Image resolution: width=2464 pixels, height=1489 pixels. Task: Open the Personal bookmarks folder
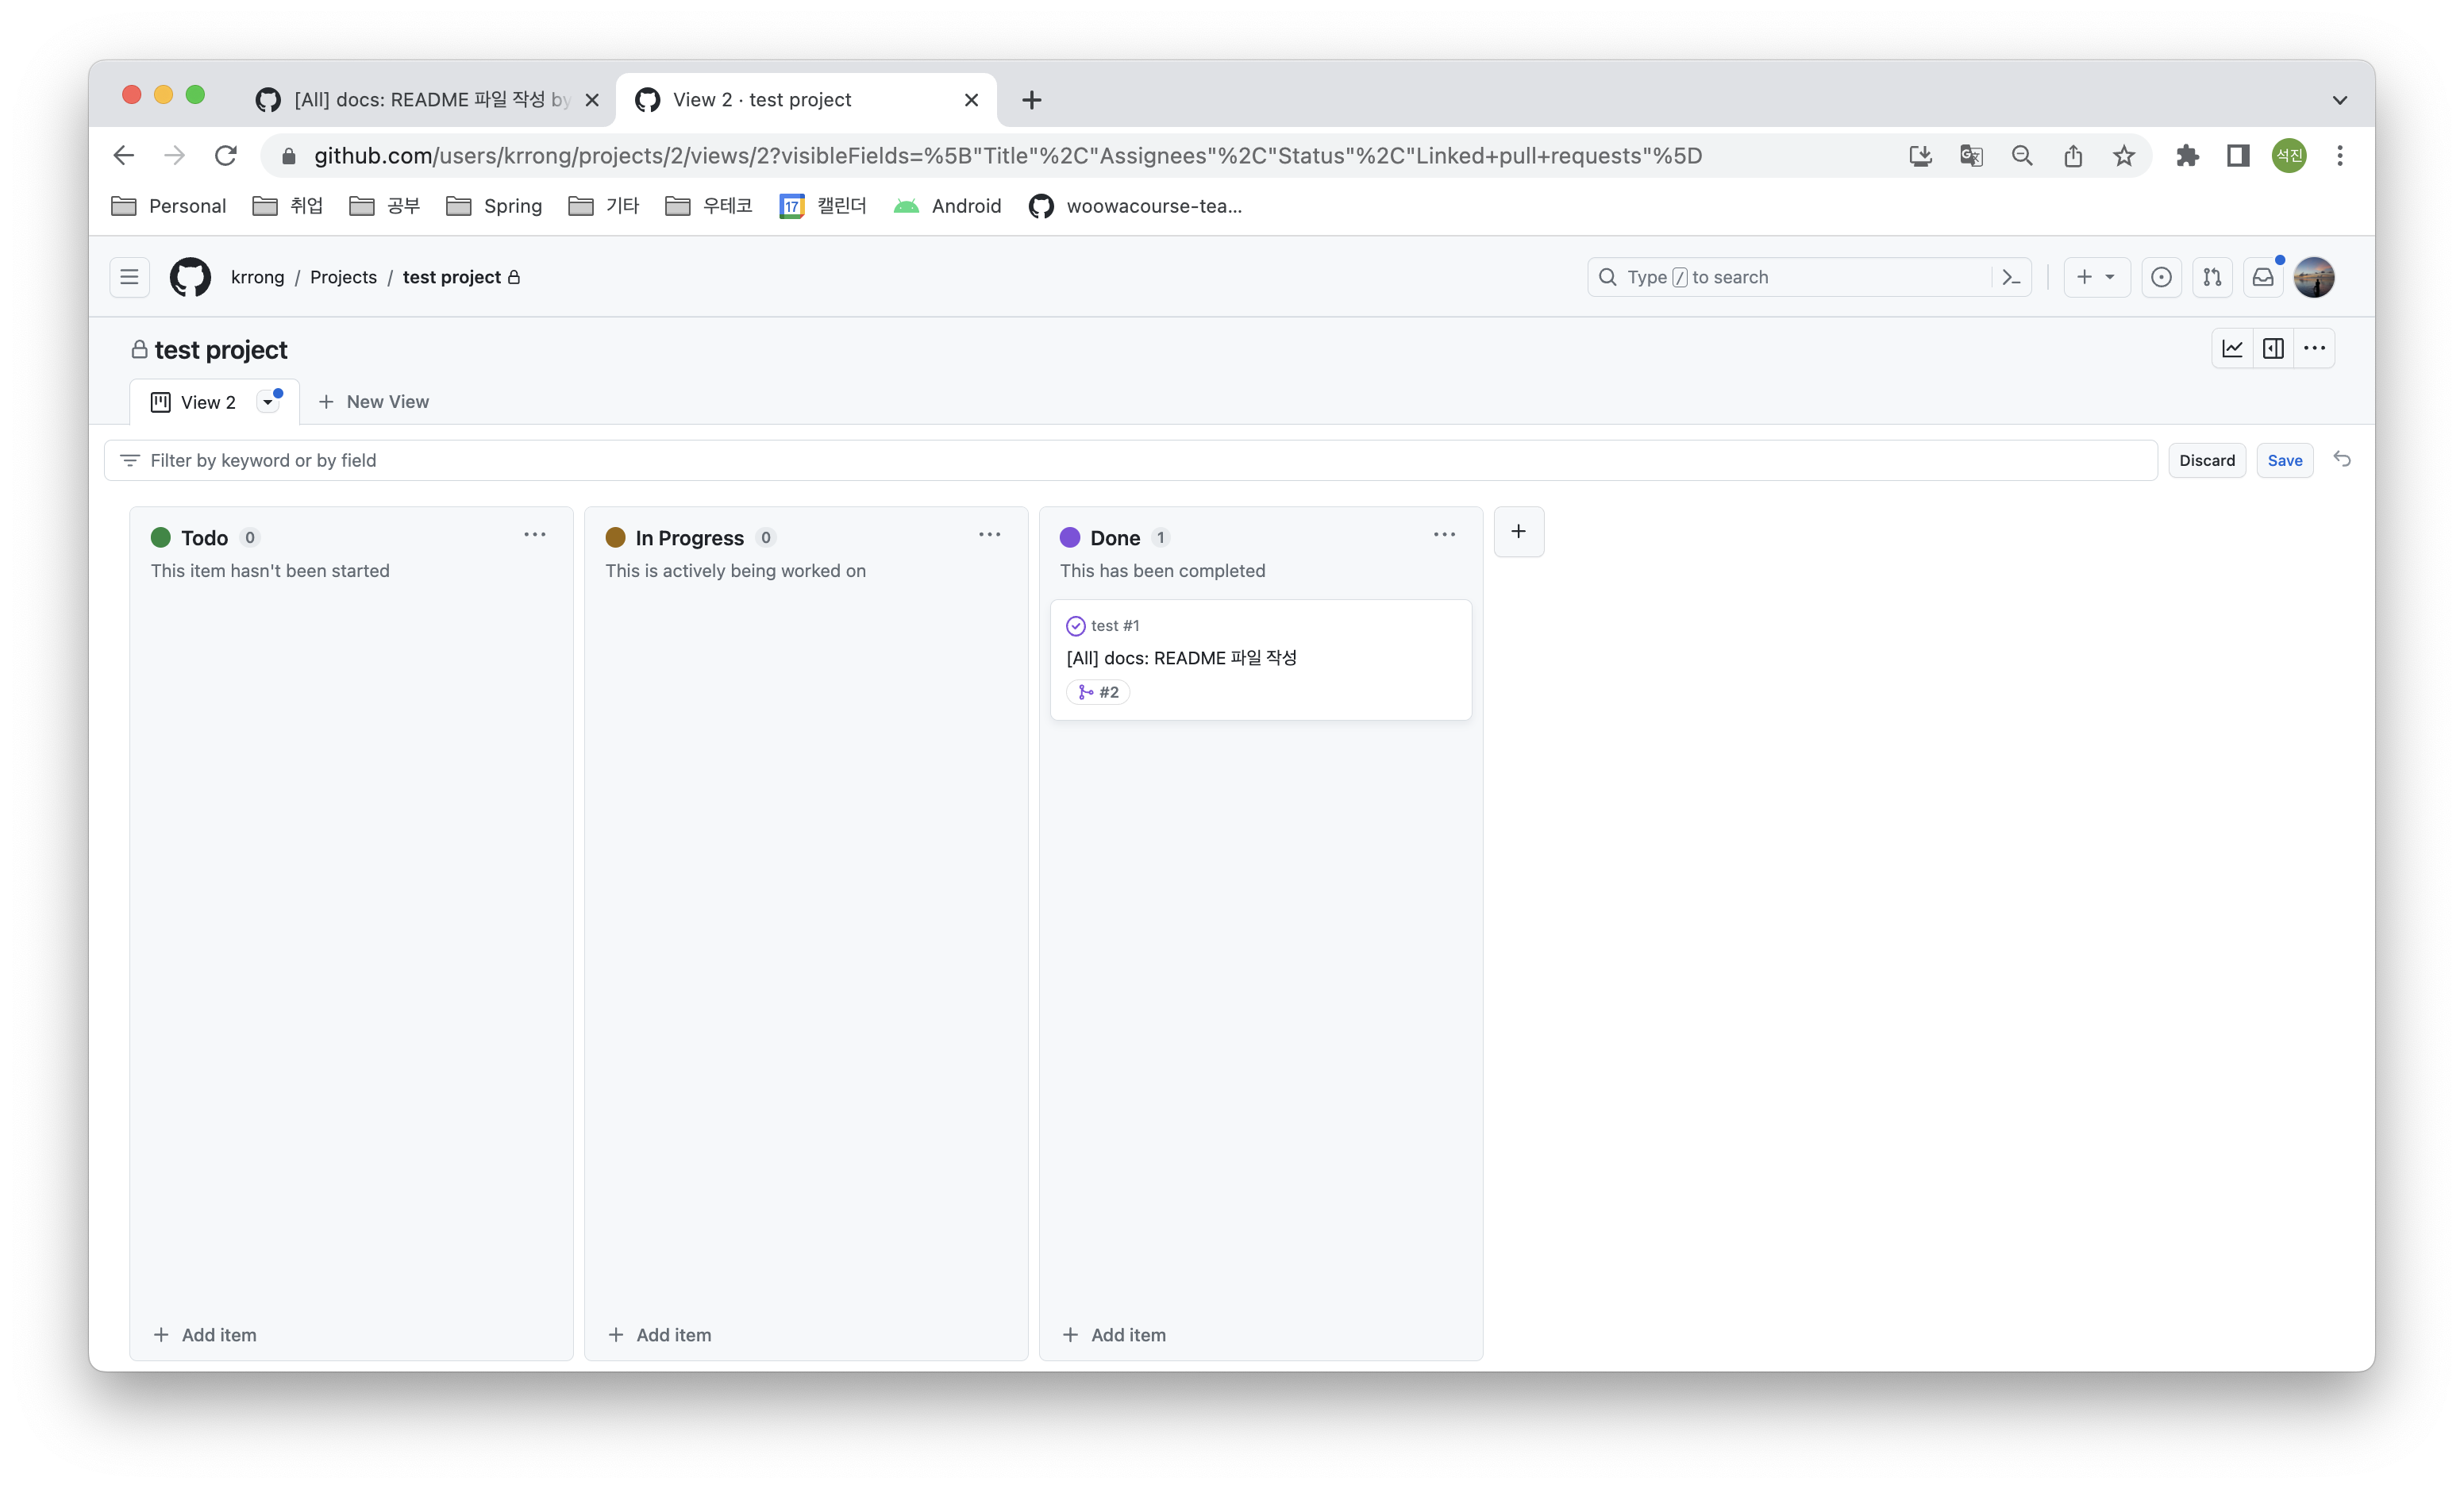(x=169, y=206)
